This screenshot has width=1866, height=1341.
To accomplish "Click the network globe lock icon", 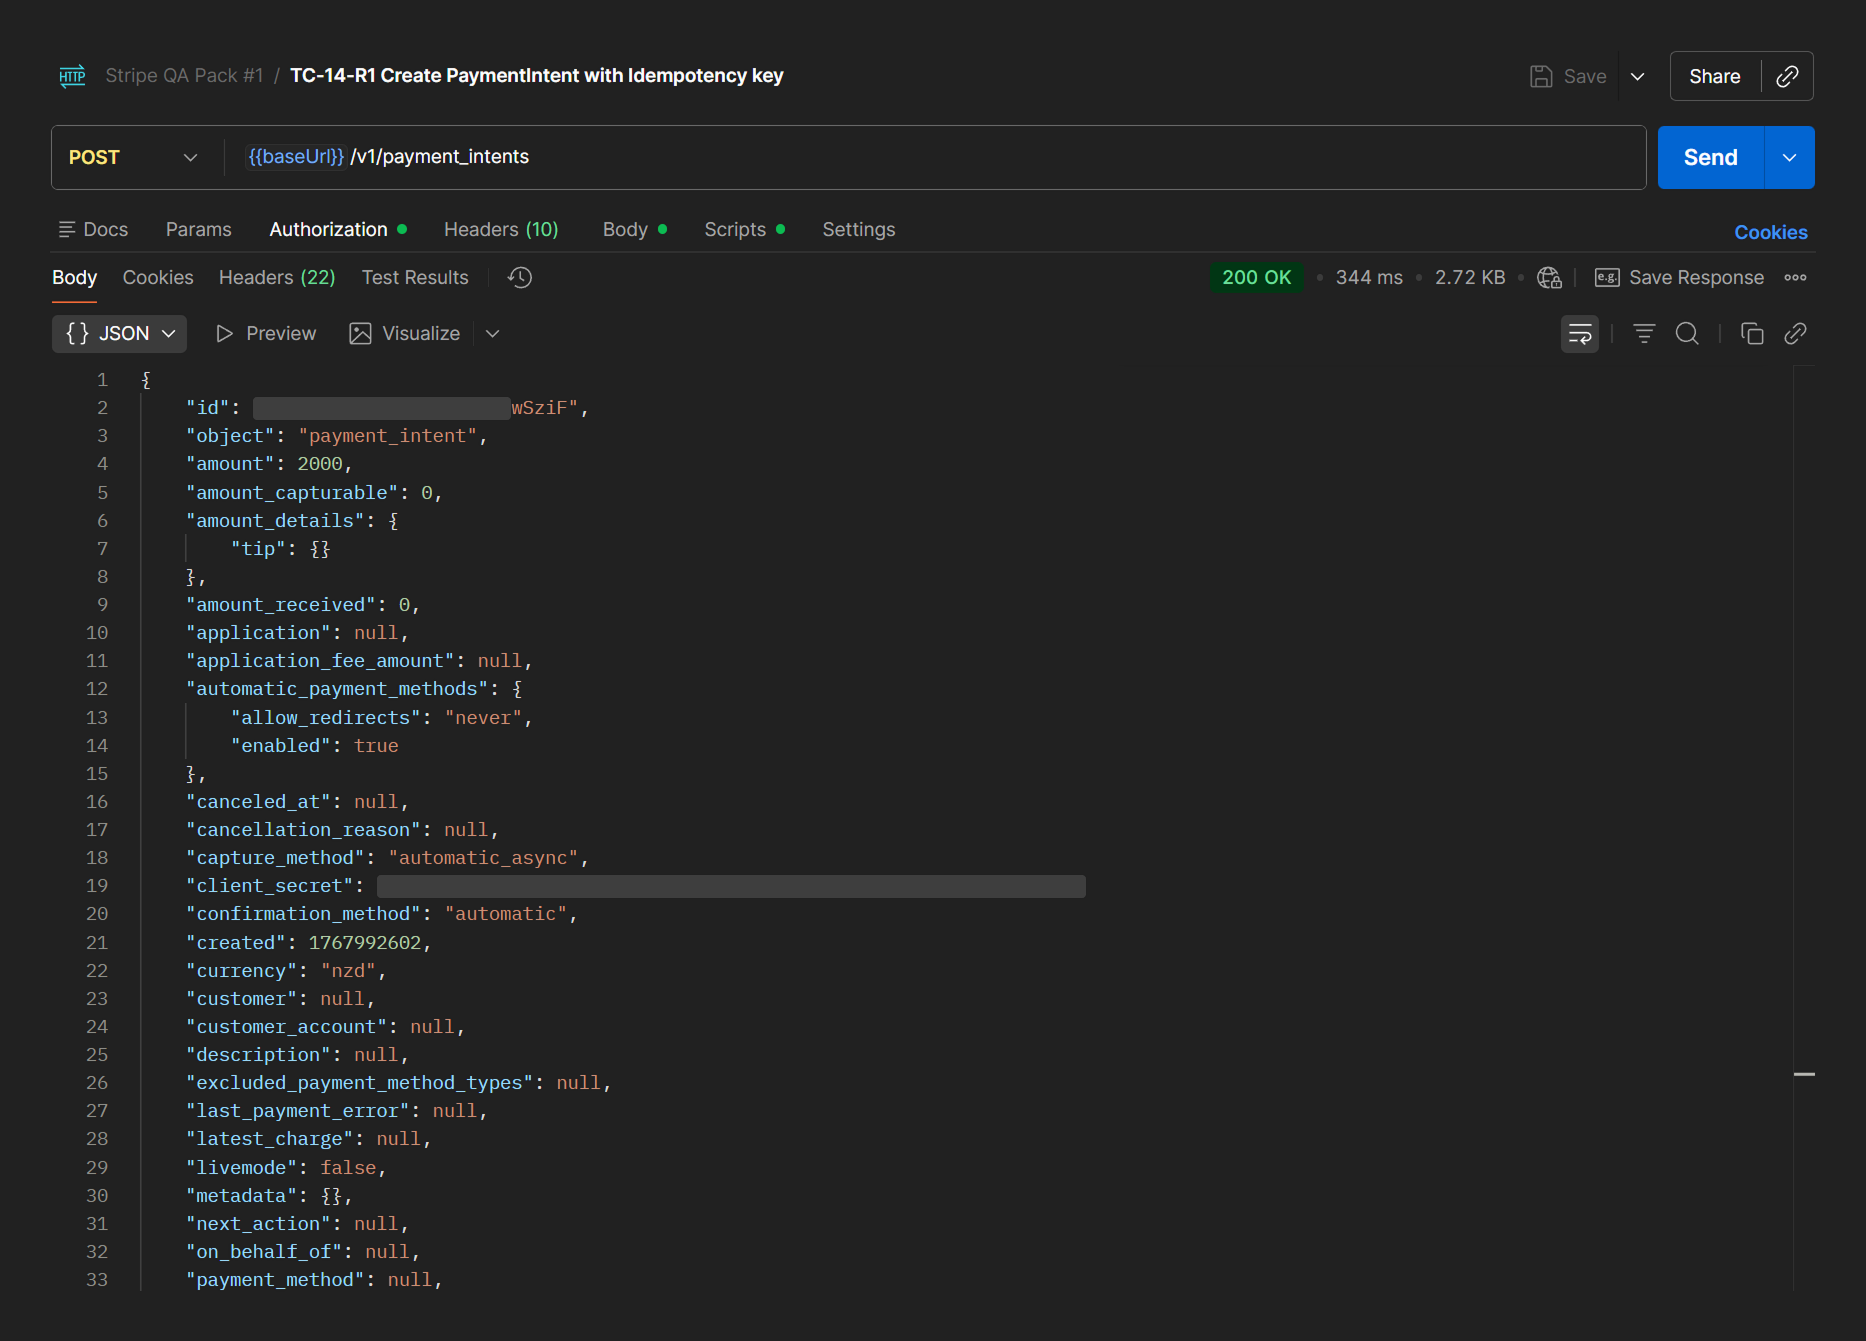I will (1549, 277).
